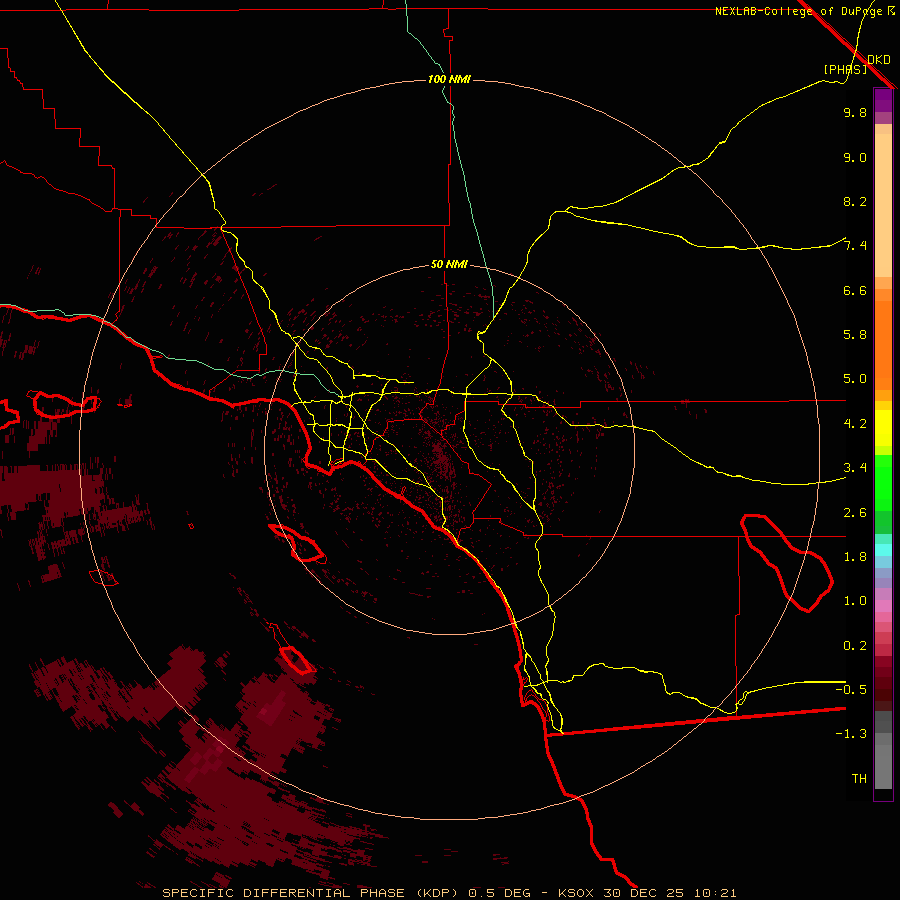900x900 pixels.
Task: Pick the pink band beside 1.0
Action: tap(883, 606)
